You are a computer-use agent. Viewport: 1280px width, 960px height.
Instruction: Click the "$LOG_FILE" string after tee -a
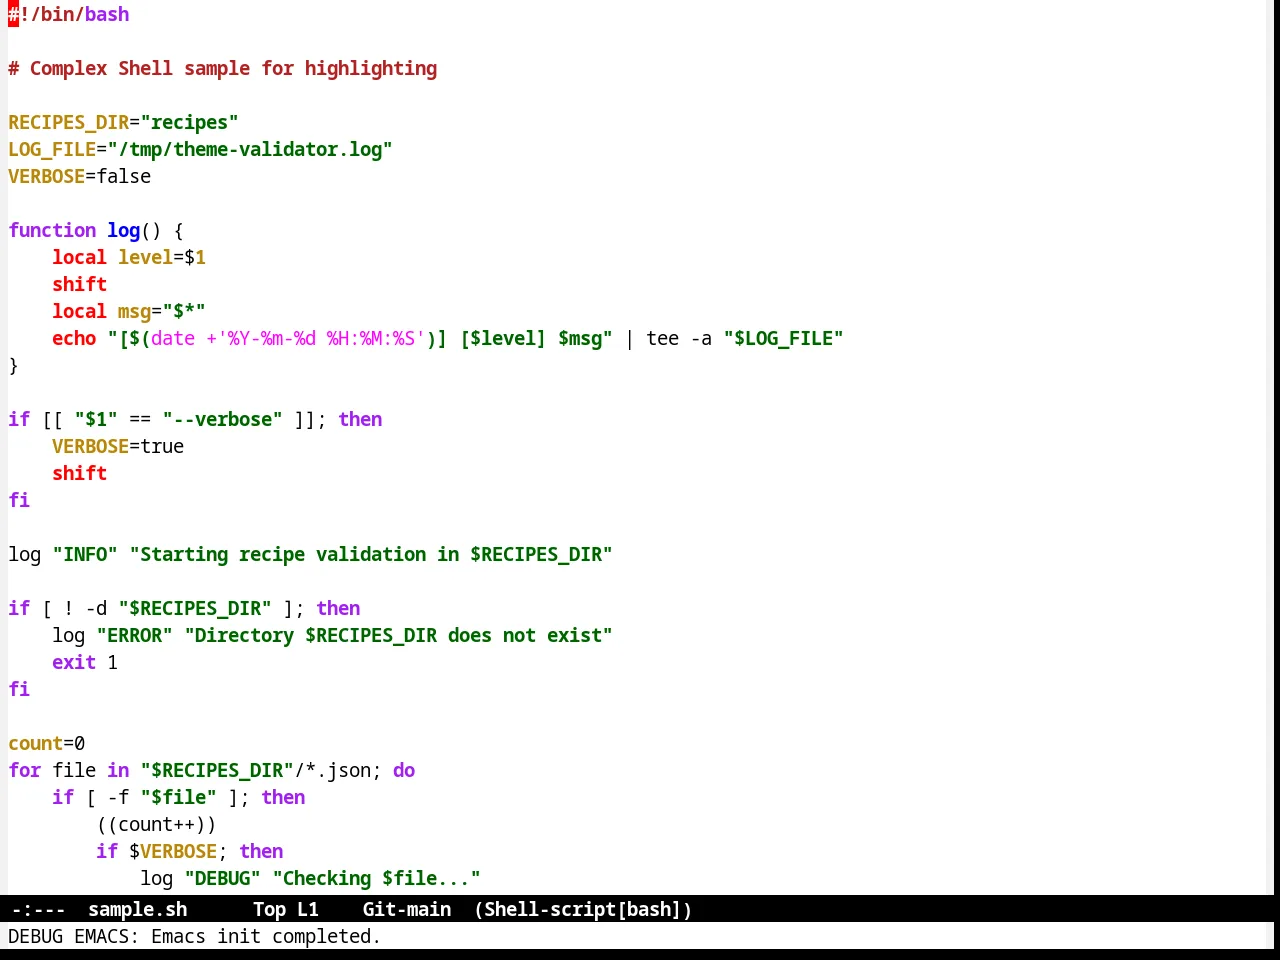click(783, 338)
